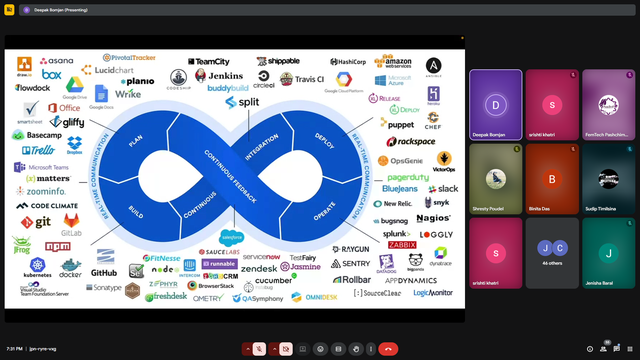Viewport: 640px width, 360px height.
Task: Show the participants list
Action: [x=603, y=349]
